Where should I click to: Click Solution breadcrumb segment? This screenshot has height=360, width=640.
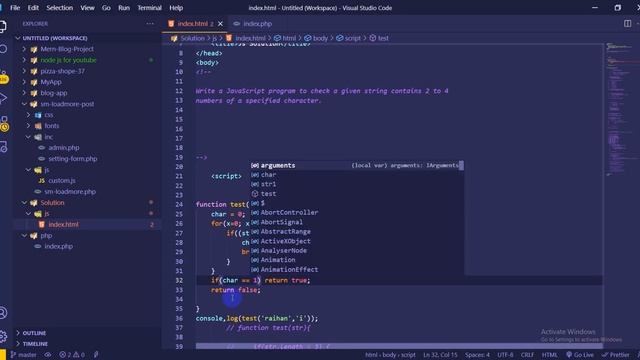192,38
